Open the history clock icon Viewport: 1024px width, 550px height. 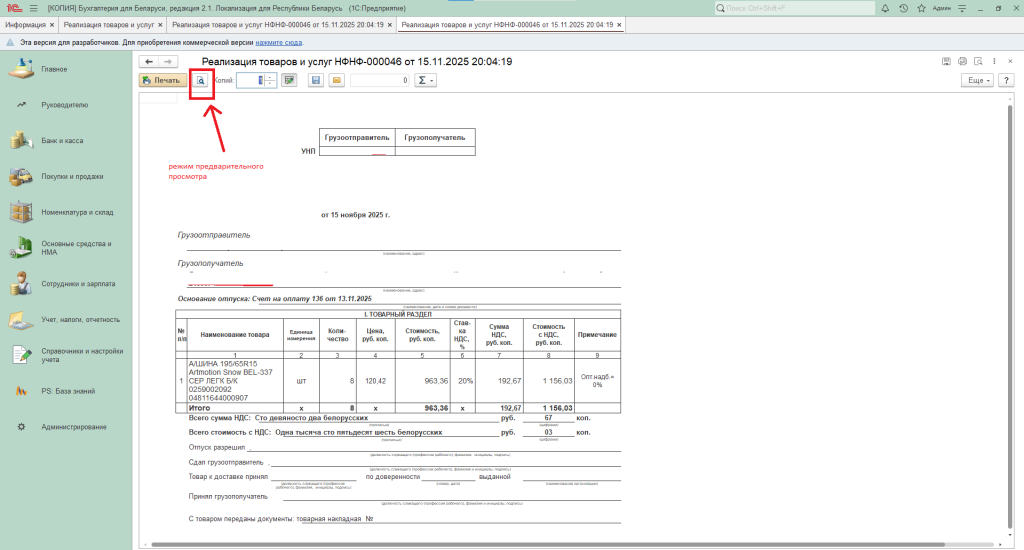pos(903,8)
